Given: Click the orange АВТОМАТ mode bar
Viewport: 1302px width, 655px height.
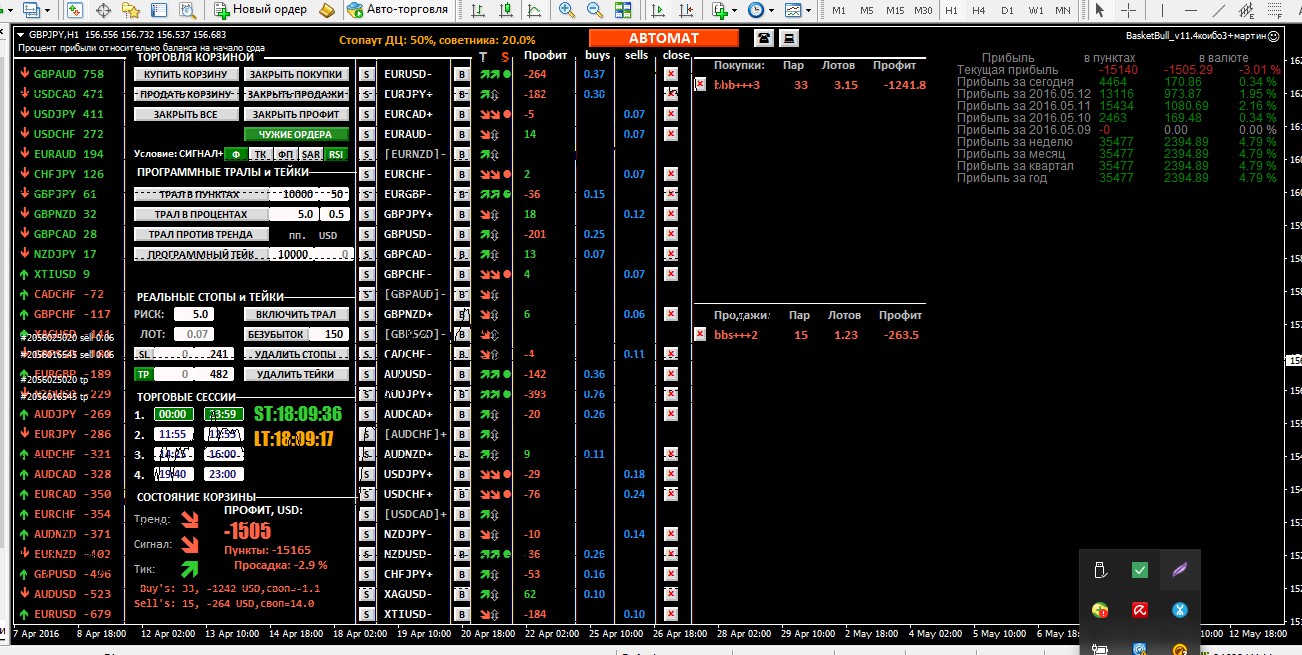Looking at the screenshot, I should [664, 38].
